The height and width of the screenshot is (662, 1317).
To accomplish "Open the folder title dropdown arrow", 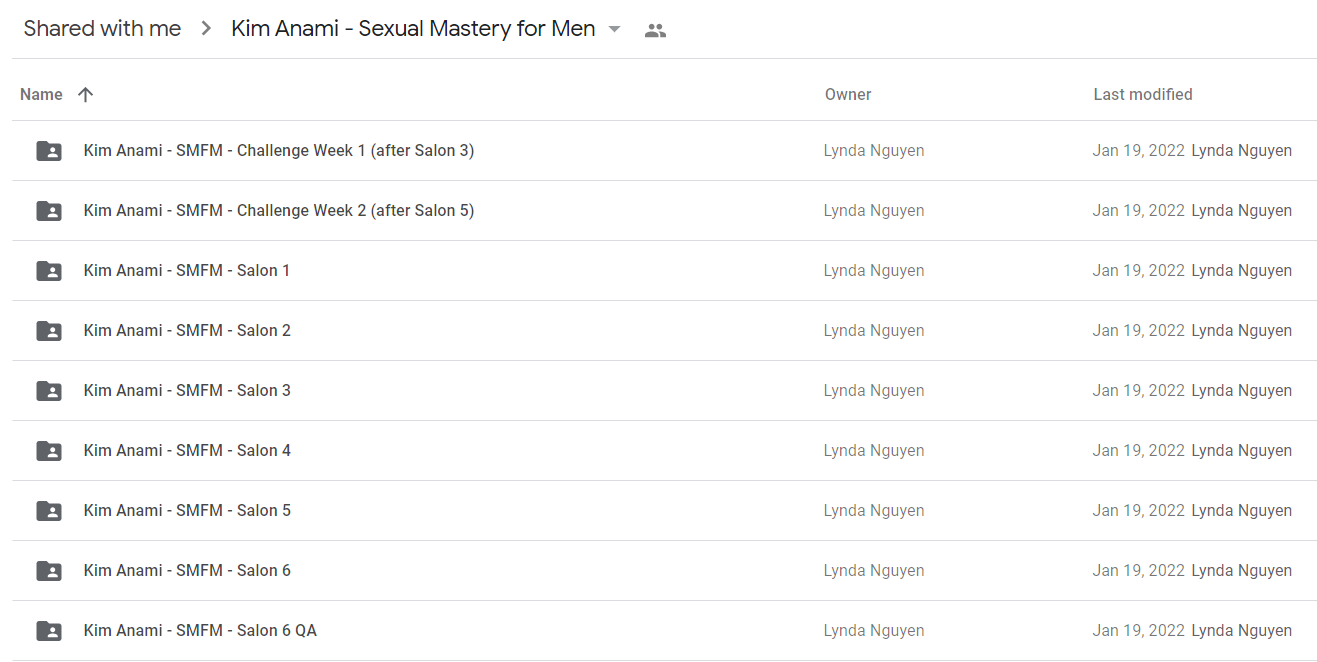I will click(x=614, y=29).
